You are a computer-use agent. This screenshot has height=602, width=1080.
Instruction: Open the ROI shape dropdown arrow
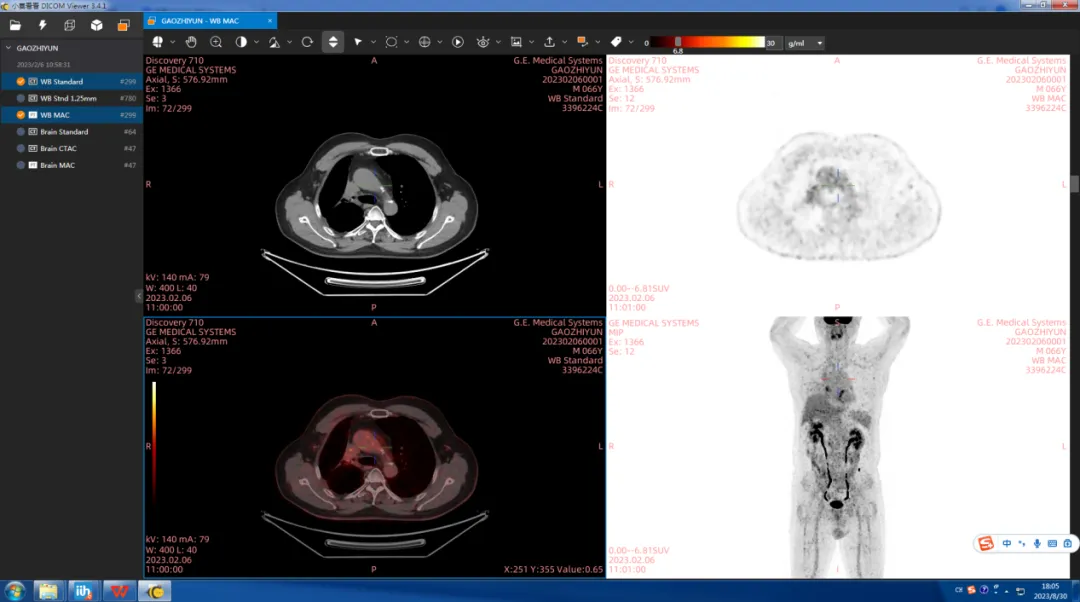point(406,43)
